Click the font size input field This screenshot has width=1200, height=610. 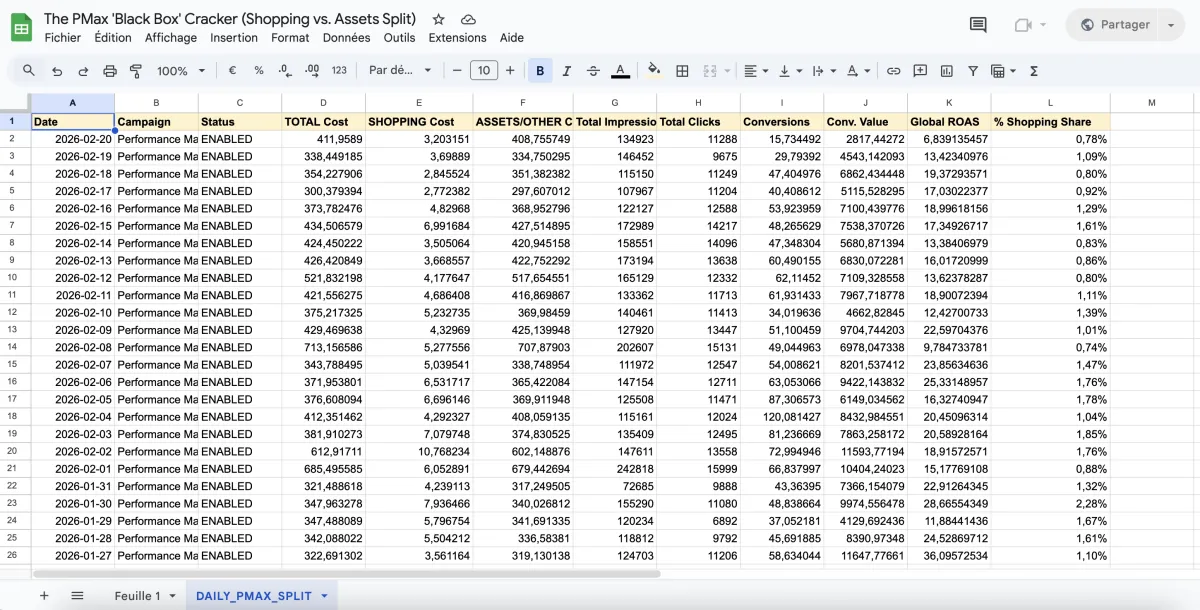click(x=484, y=71)
